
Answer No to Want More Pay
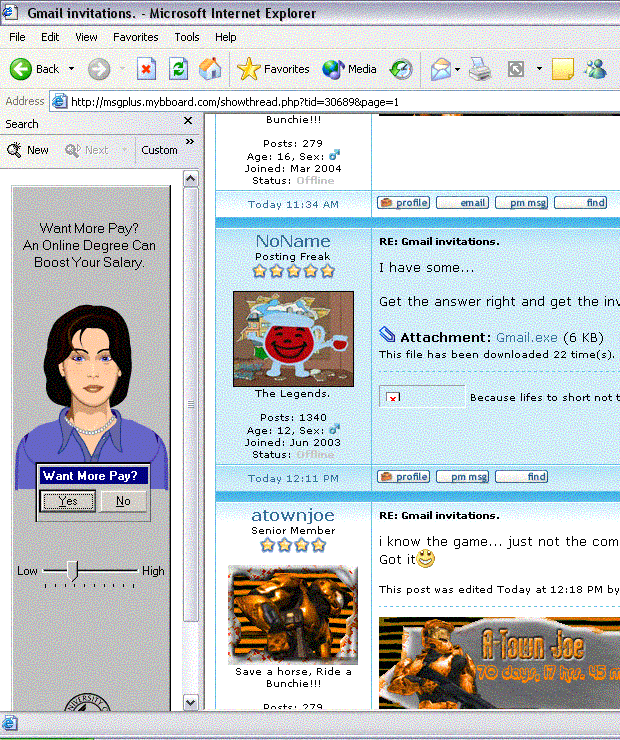pyautogui.click(x=123, y=501)
